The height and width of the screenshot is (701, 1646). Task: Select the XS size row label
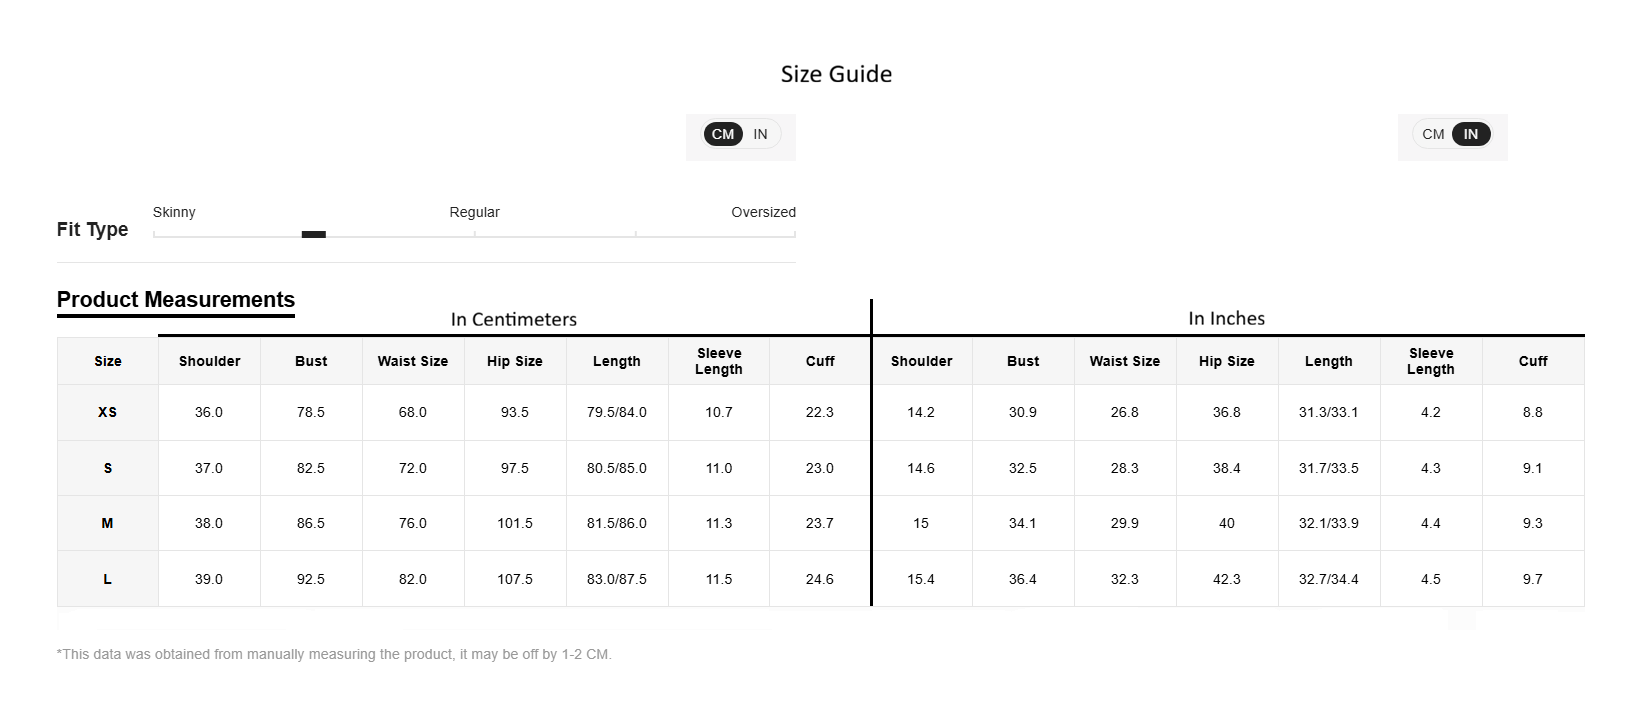click(x=107, y=412)
